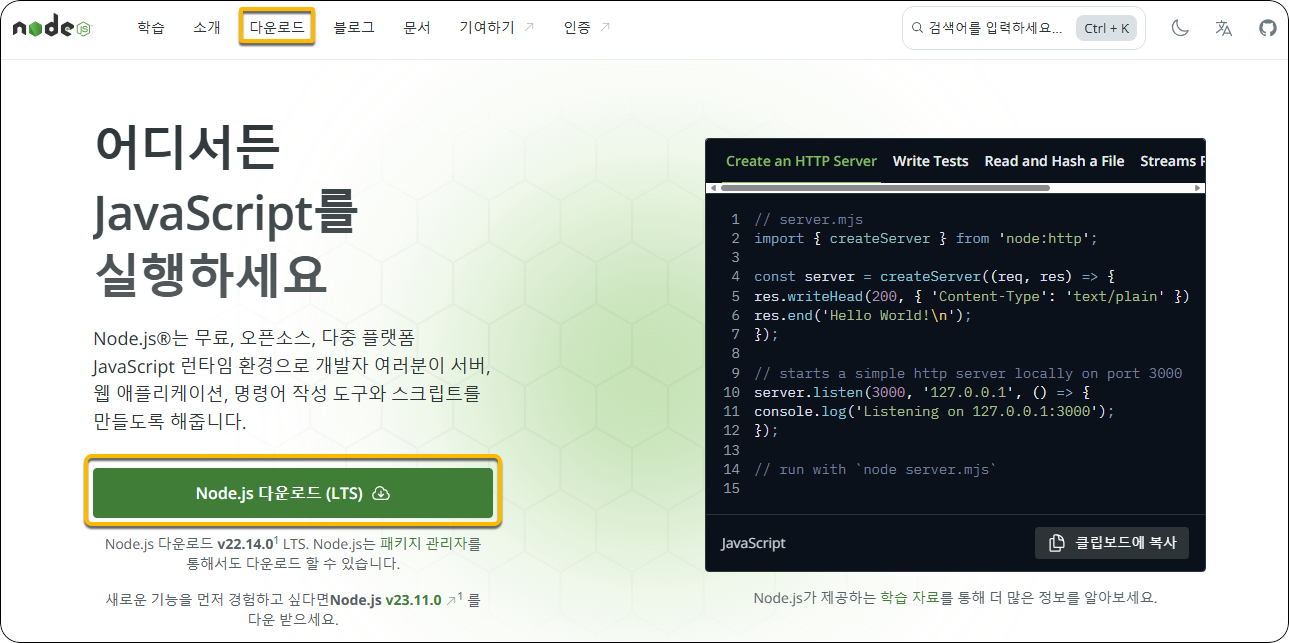
Task: Click the 'server.listen(3000' code line
Action: coord(921,392)
